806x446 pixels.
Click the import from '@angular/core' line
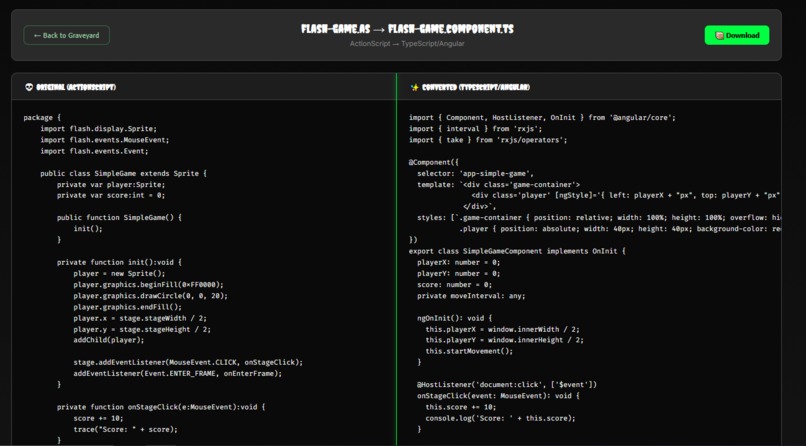[x=542, y=118]
